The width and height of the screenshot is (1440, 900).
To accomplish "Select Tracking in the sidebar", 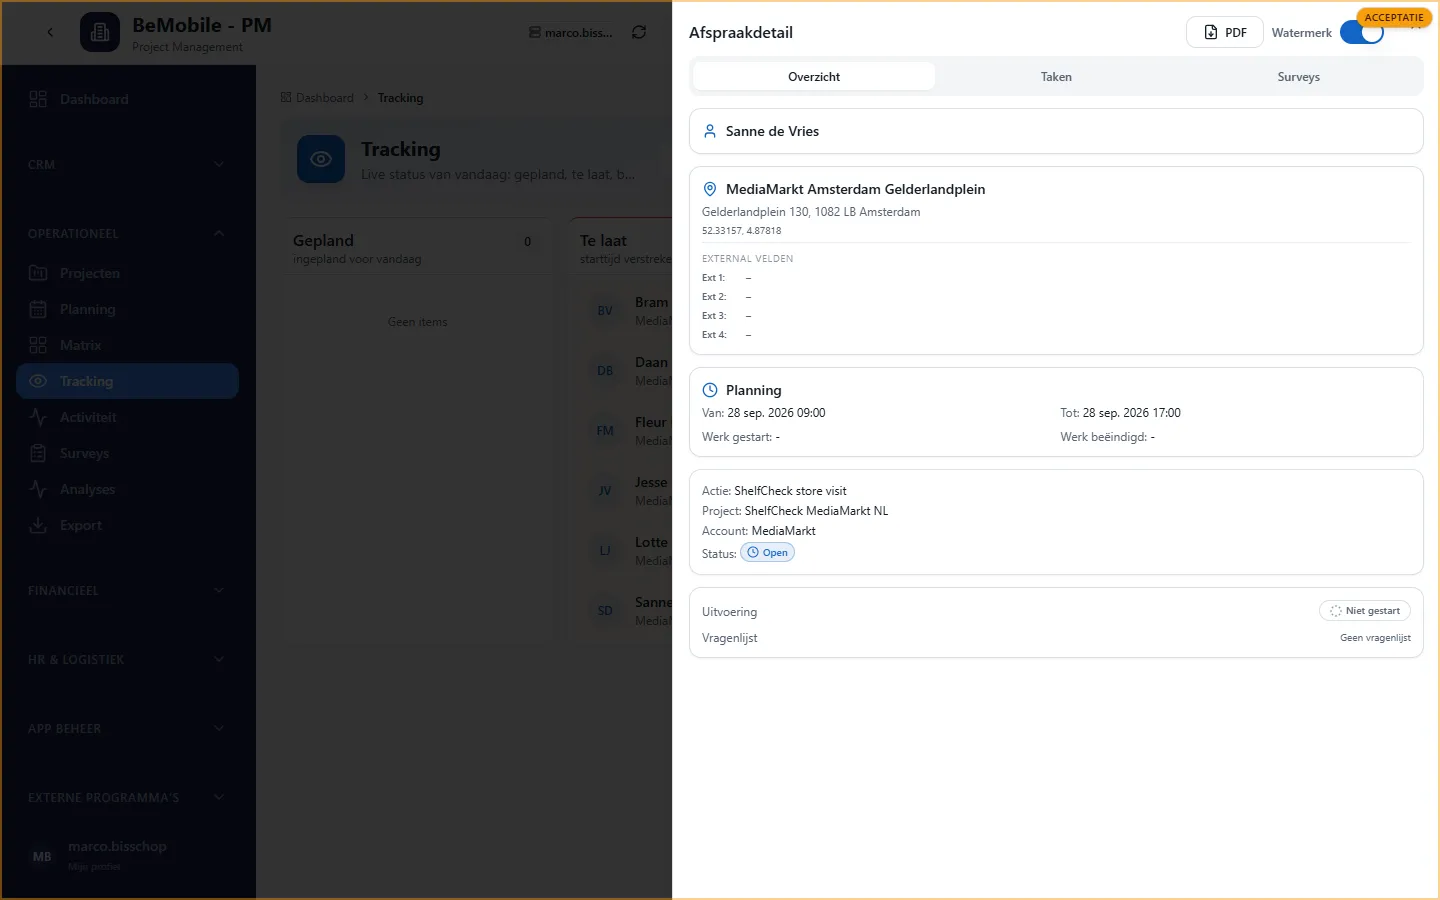I will (x=128, y=381).
